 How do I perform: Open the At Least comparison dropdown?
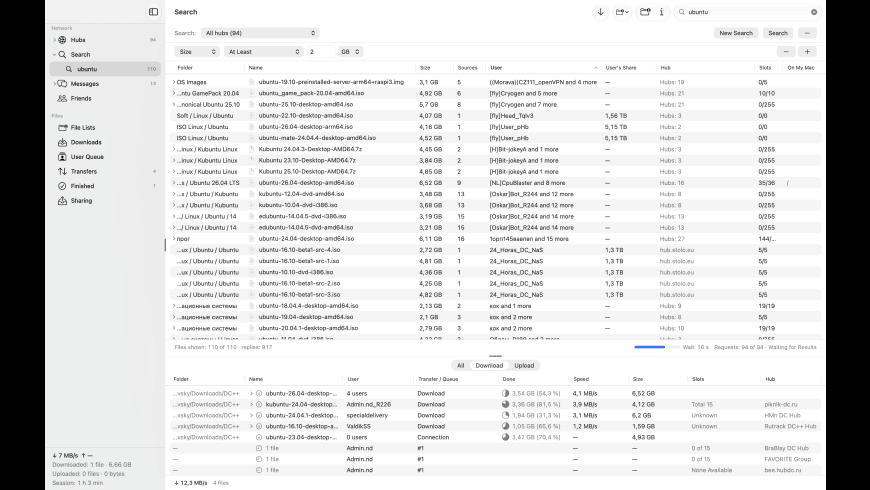[x=264, y=52]
